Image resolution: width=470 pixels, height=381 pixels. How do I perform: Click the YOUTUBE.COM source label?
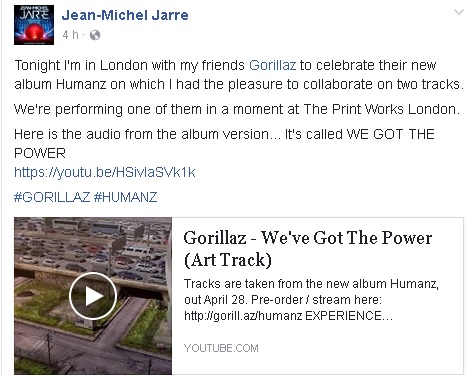[221, 348]
